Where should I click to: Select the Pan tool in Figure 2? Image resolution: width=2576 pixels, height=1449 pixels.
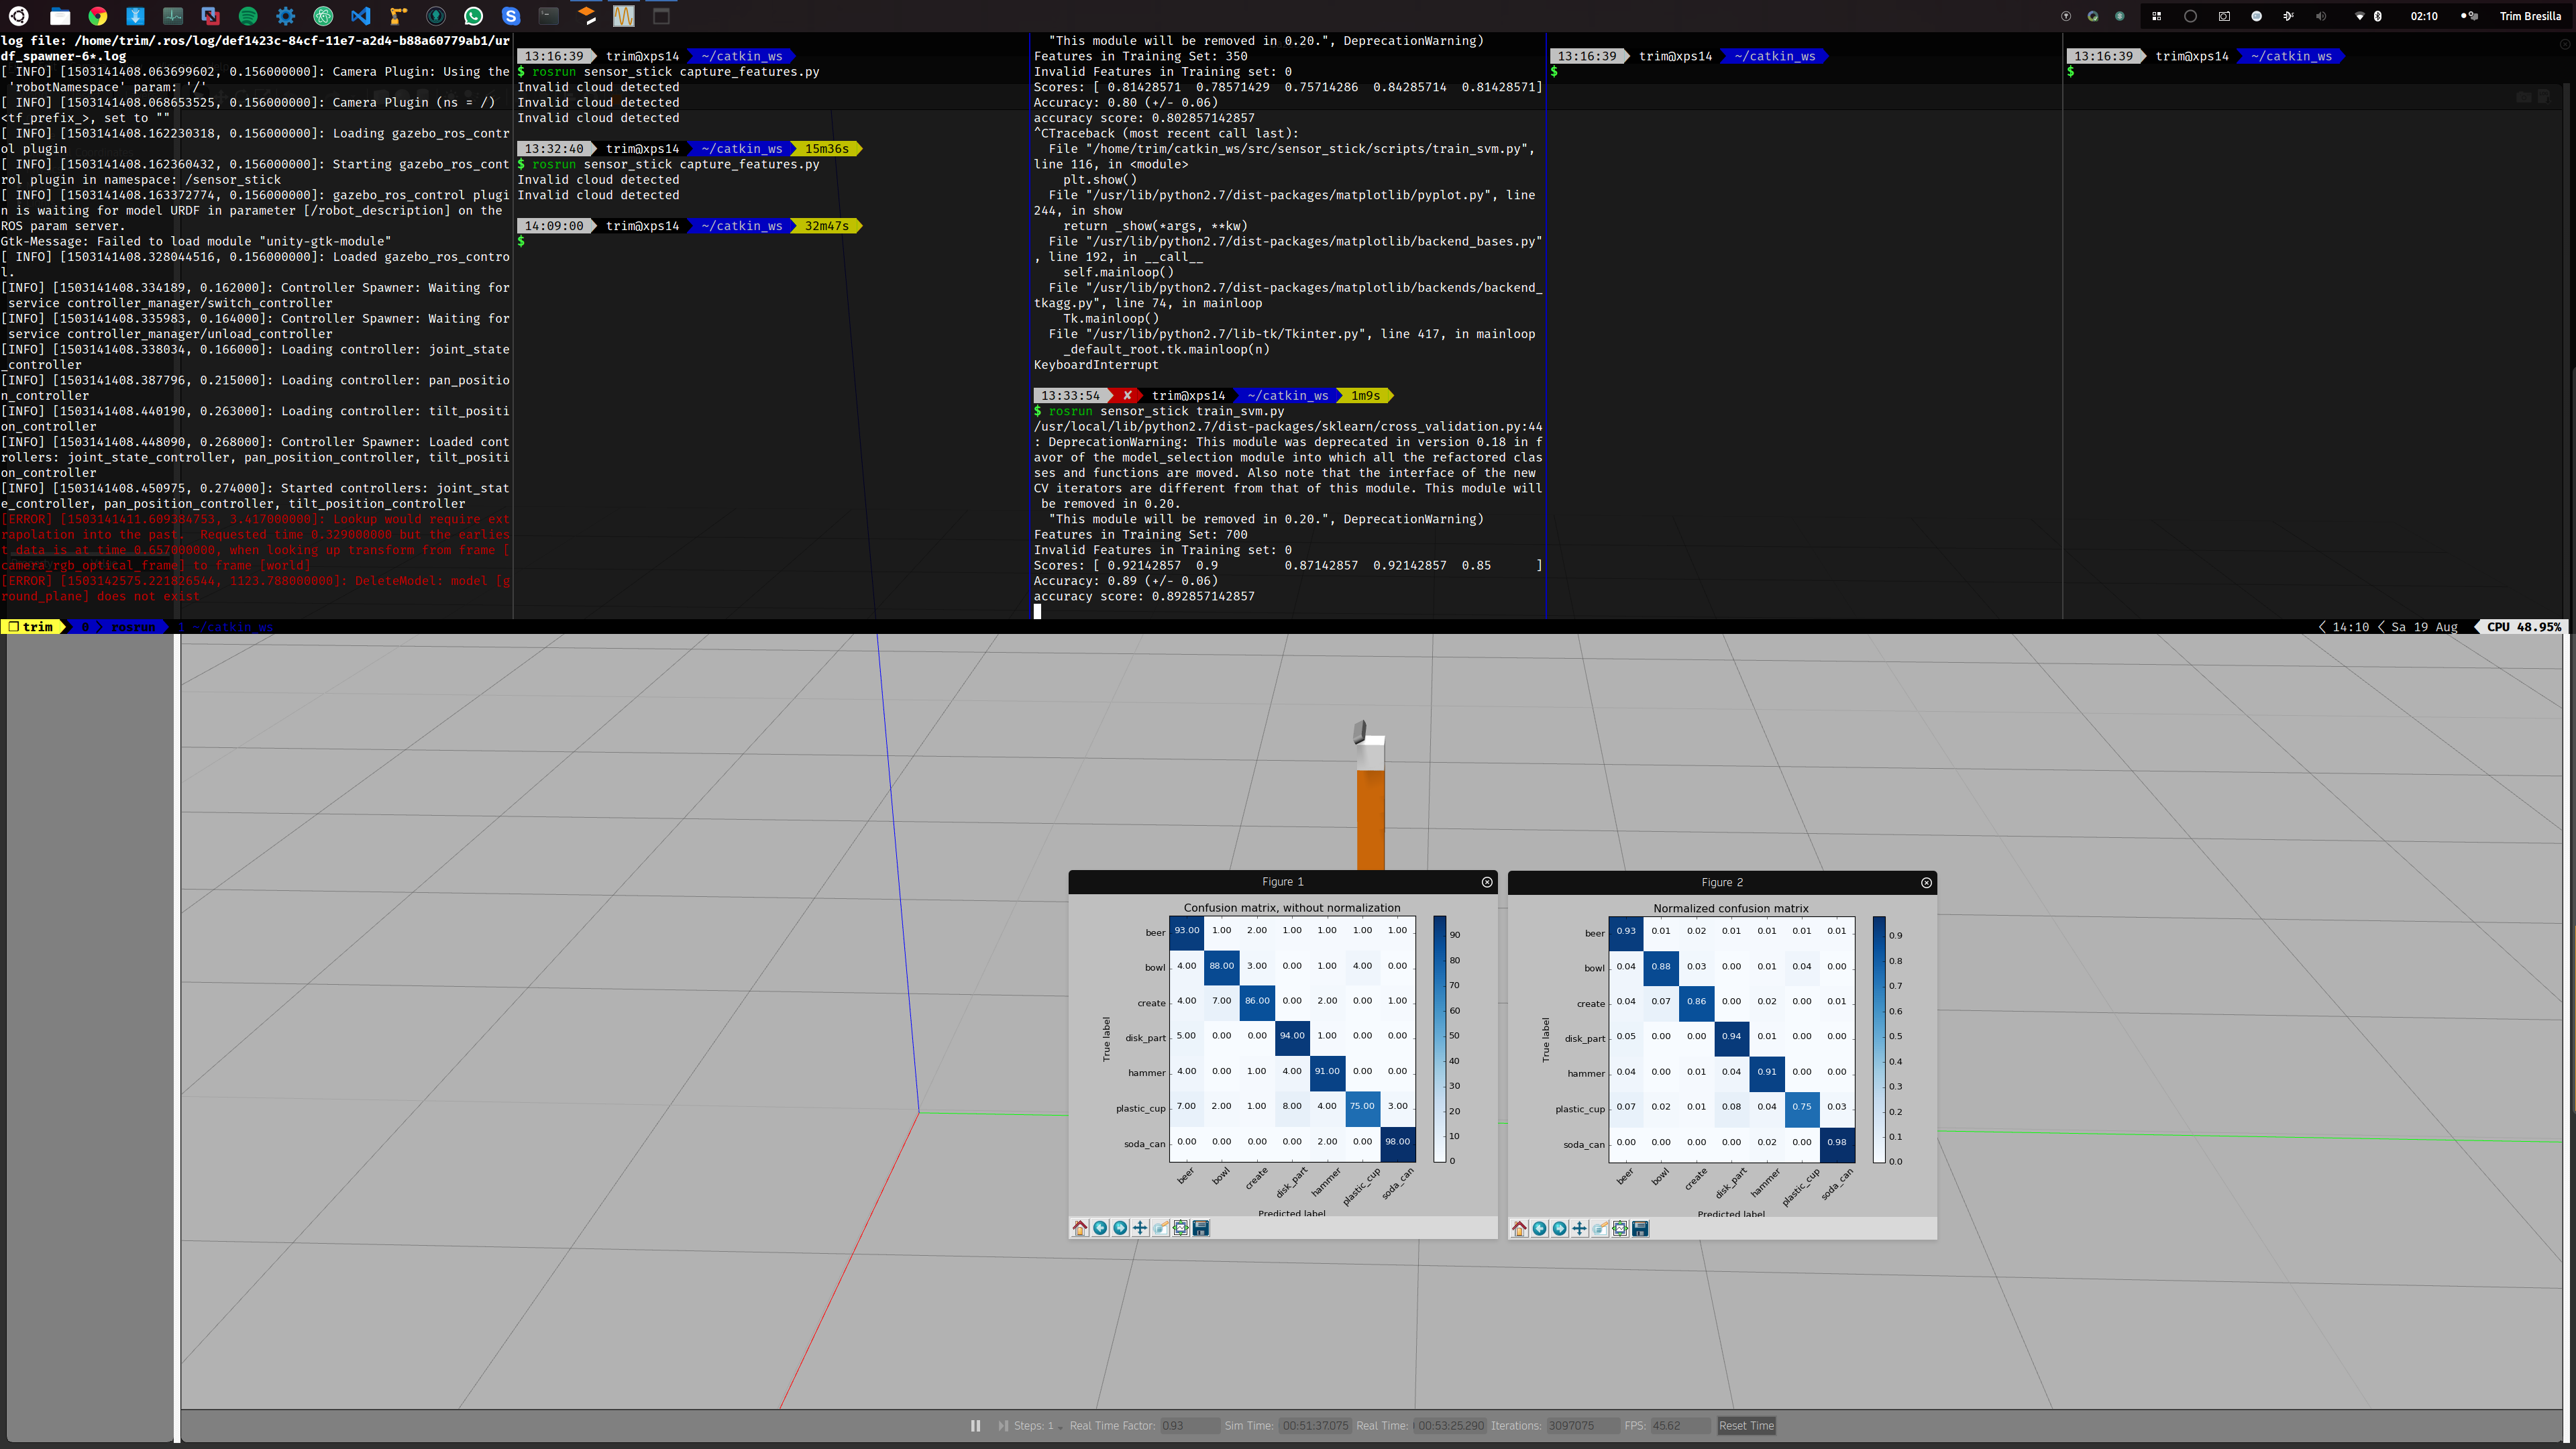[x=1579, y=1229]
